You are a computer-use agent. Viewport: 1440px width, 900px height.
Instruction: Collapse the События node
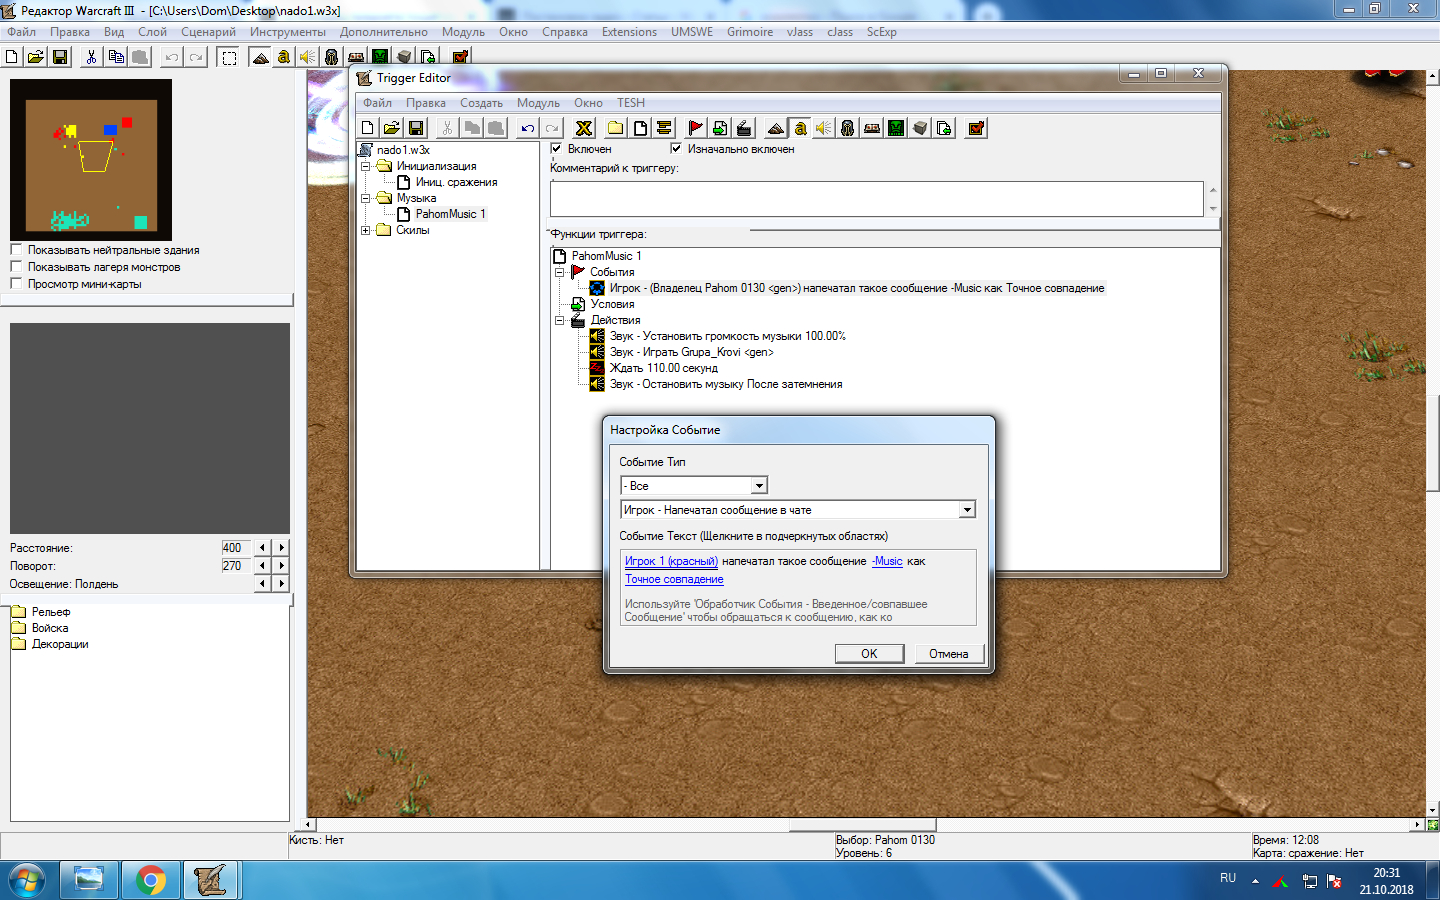point(560,272)
